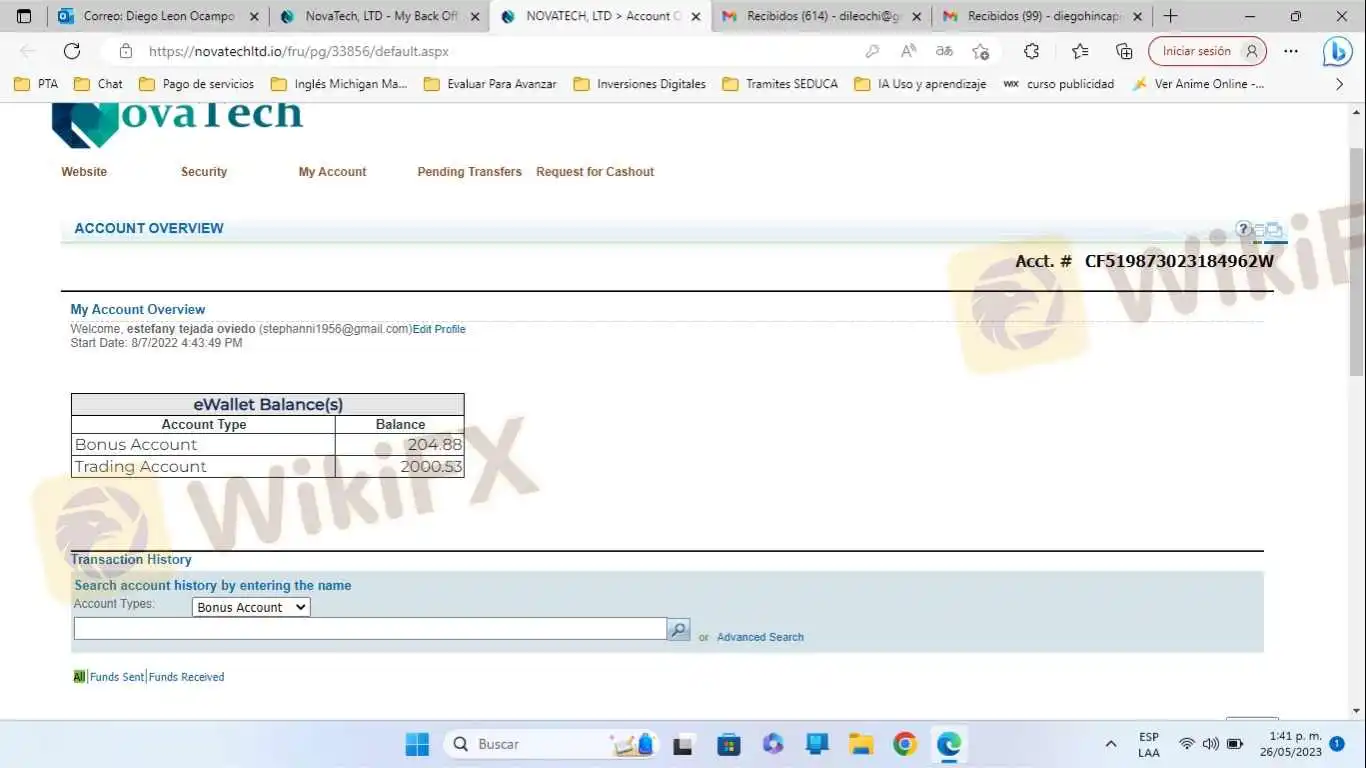Open the Website menu item
Viewport: 1366px width, 768px height.
(x=84, y=172)
